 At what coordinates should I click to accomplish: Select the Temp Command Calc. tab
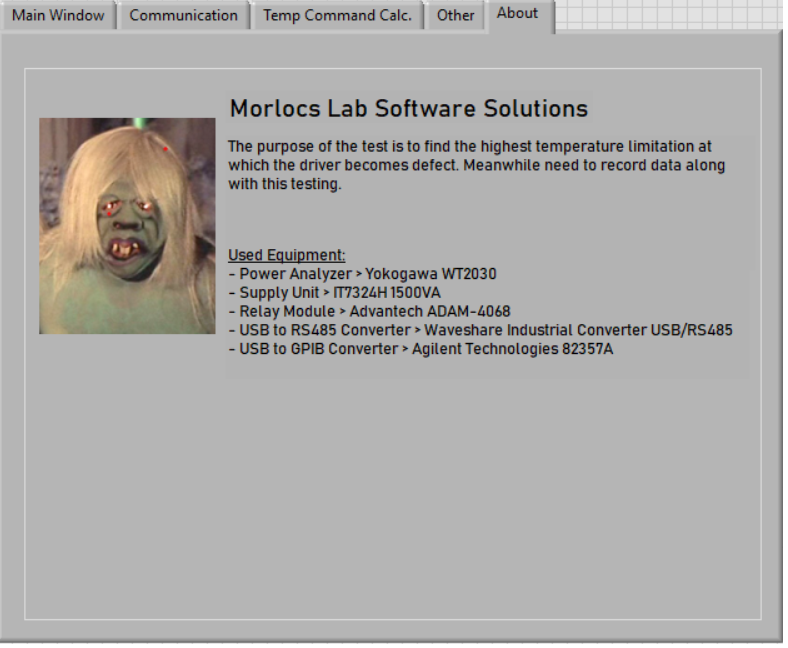point(337,16)
